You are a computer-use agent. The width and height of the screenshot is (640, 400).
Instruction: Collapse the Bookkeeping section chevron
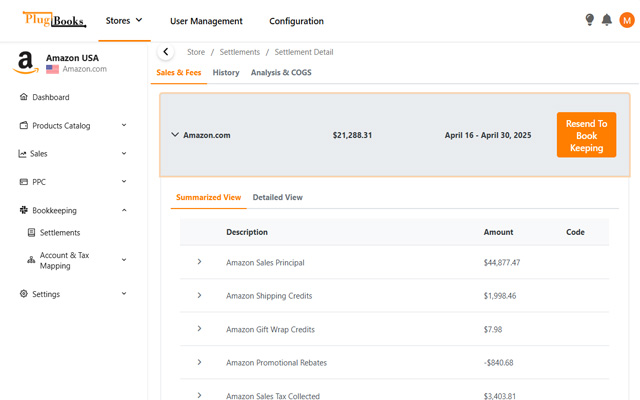point(124,210)
